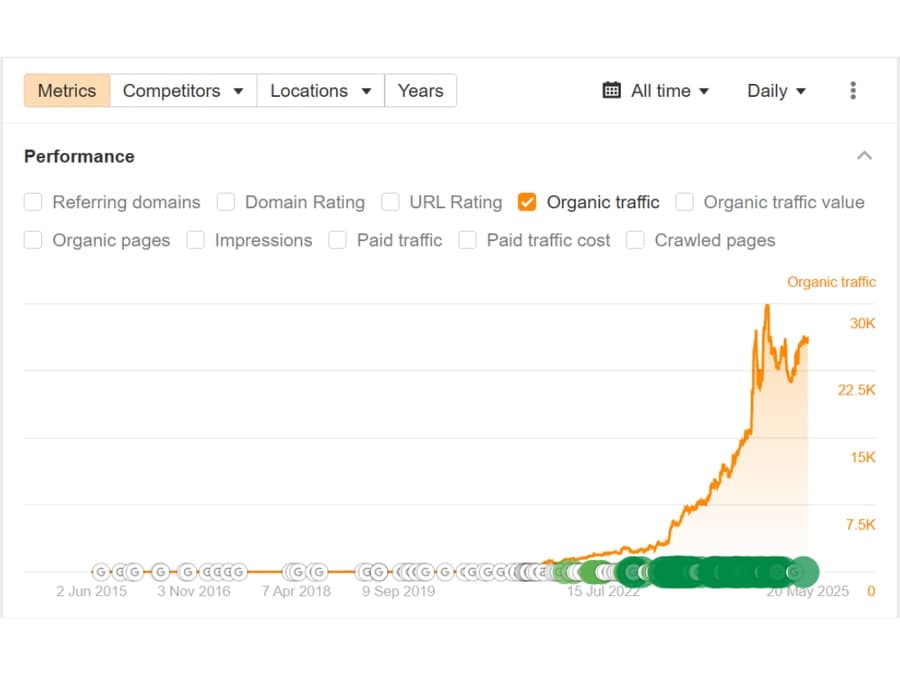
Task: Tick the Domain Rating checkbox
Action: point(226,202)
